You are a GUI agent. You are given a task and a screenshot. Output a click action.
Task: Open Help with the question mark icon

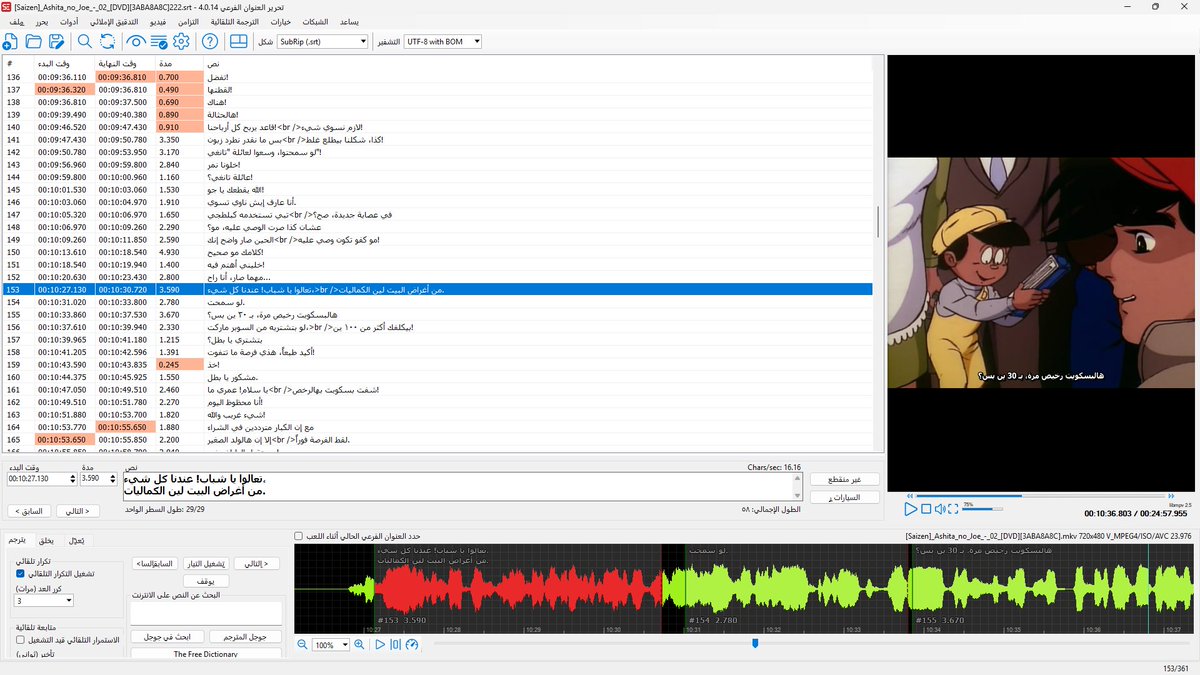pyautogui.click(x=209, y=41)
